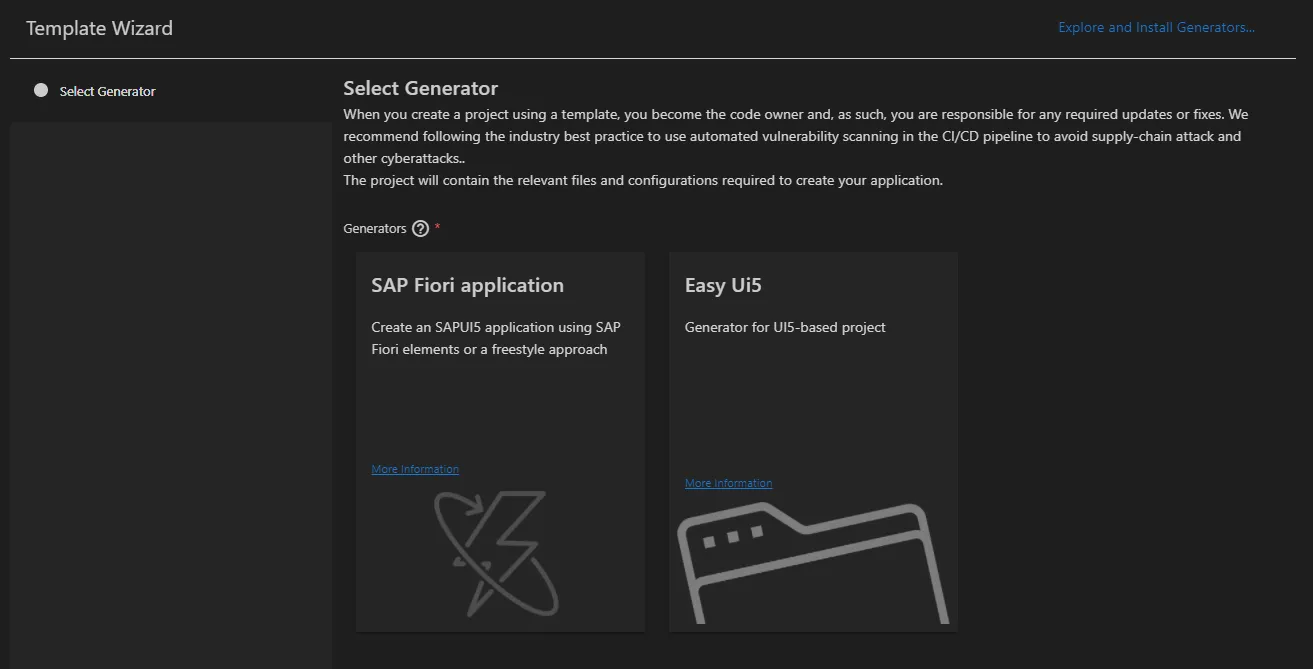Select the step bullet beside Select Generator

coord(41,90)
